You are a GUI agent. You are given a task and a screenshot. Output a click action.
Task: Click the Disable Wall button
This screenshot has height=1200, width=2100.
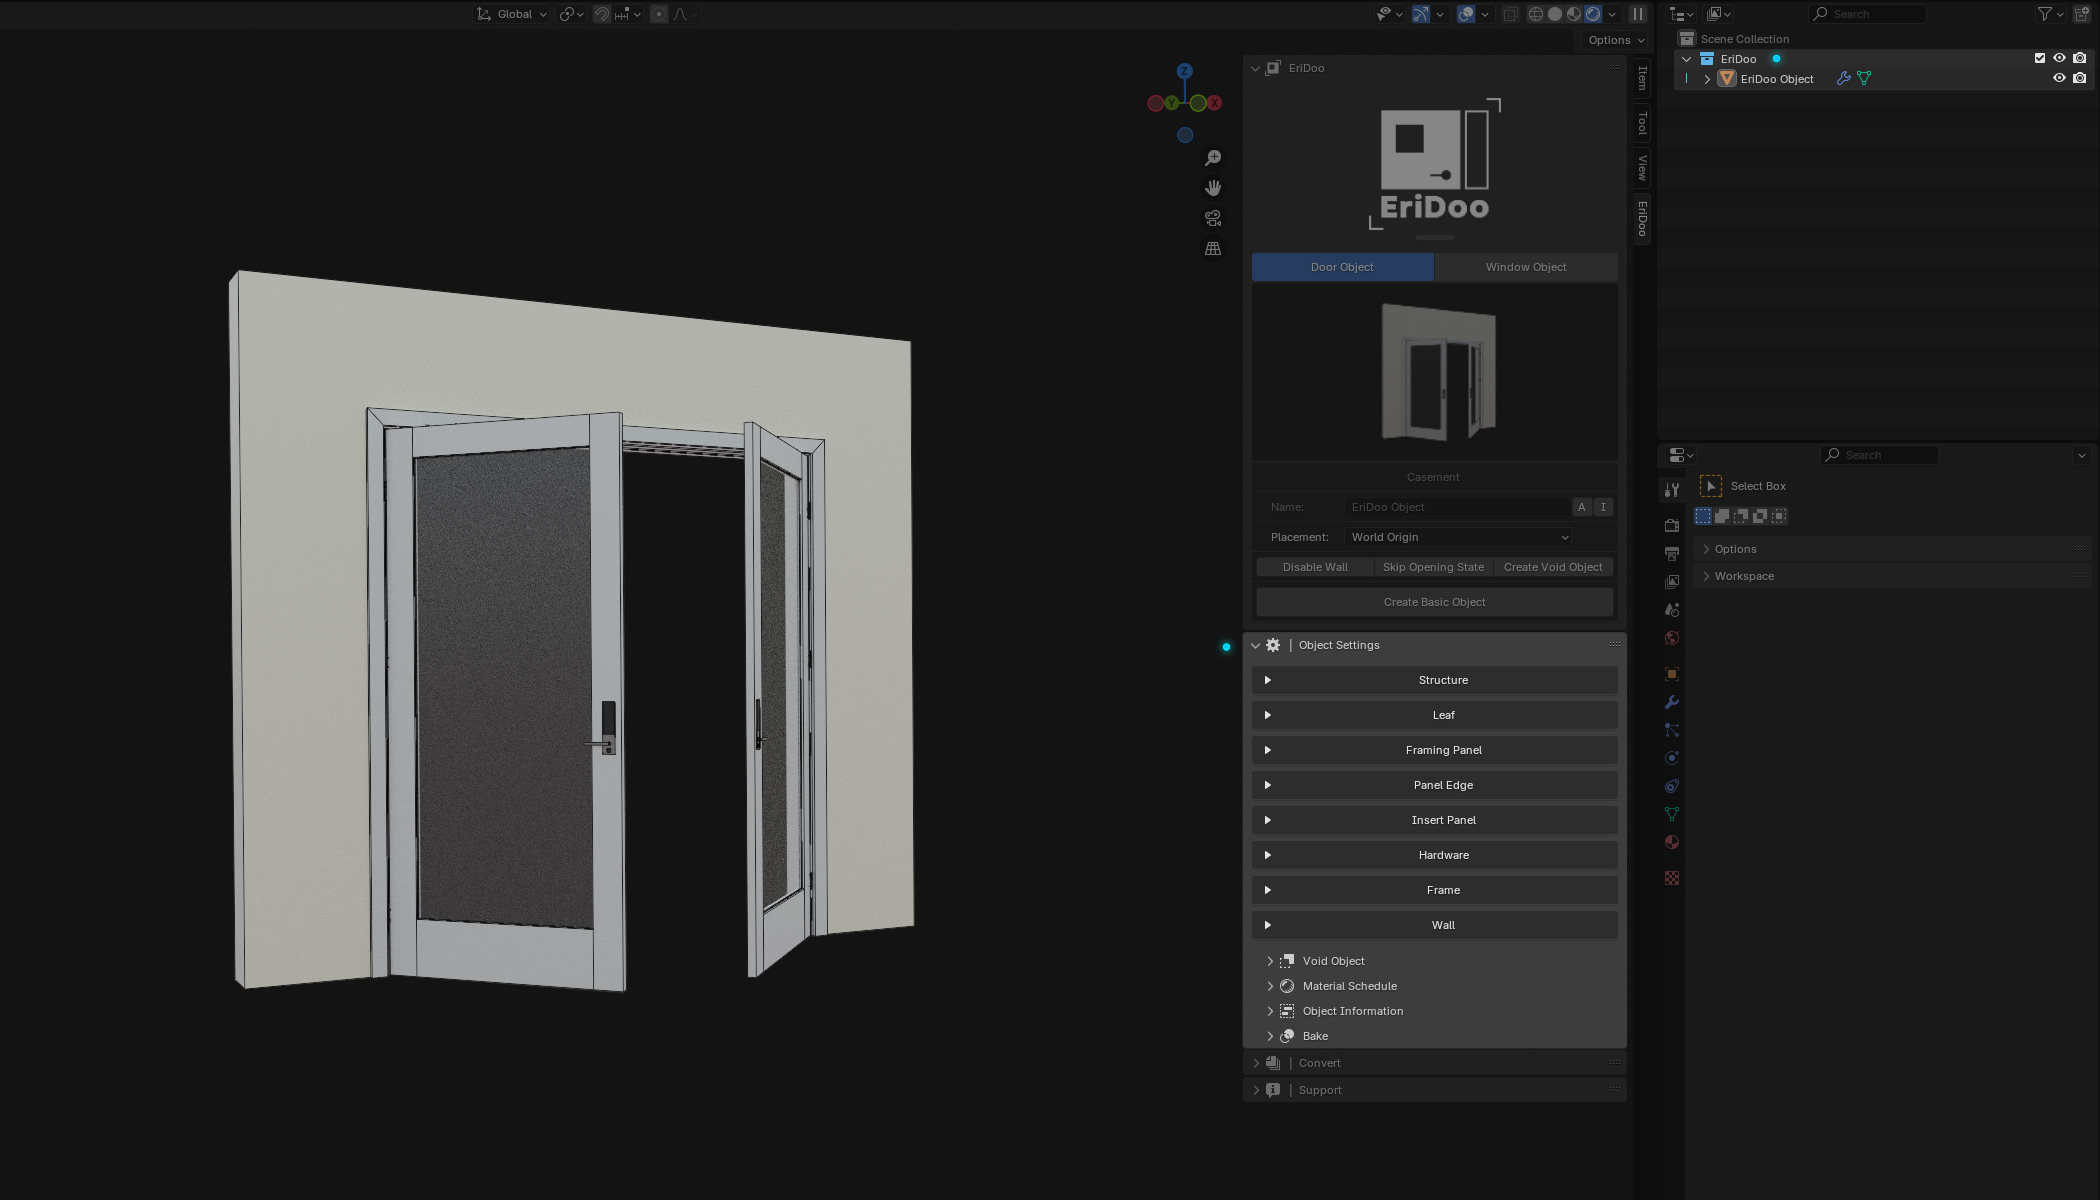(1314, 567)
